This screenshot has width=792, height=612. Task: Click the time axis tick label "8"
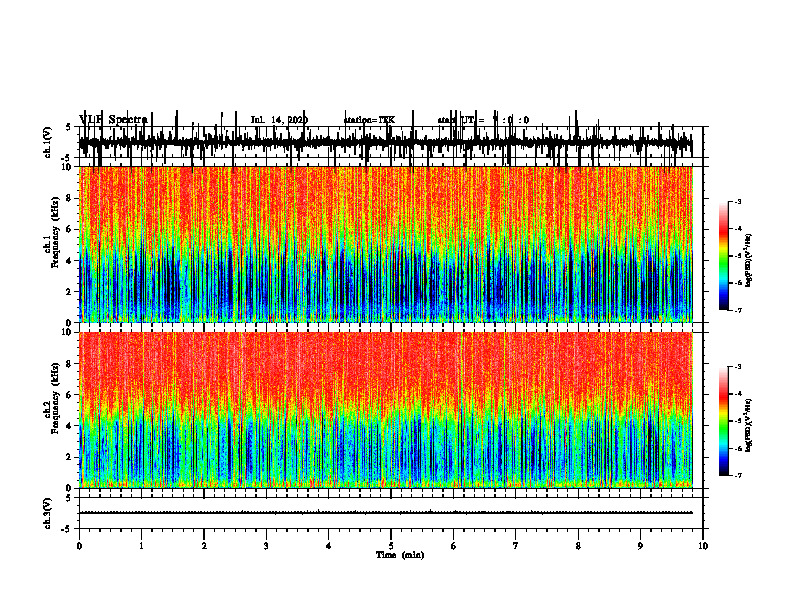tap(578, 546)
